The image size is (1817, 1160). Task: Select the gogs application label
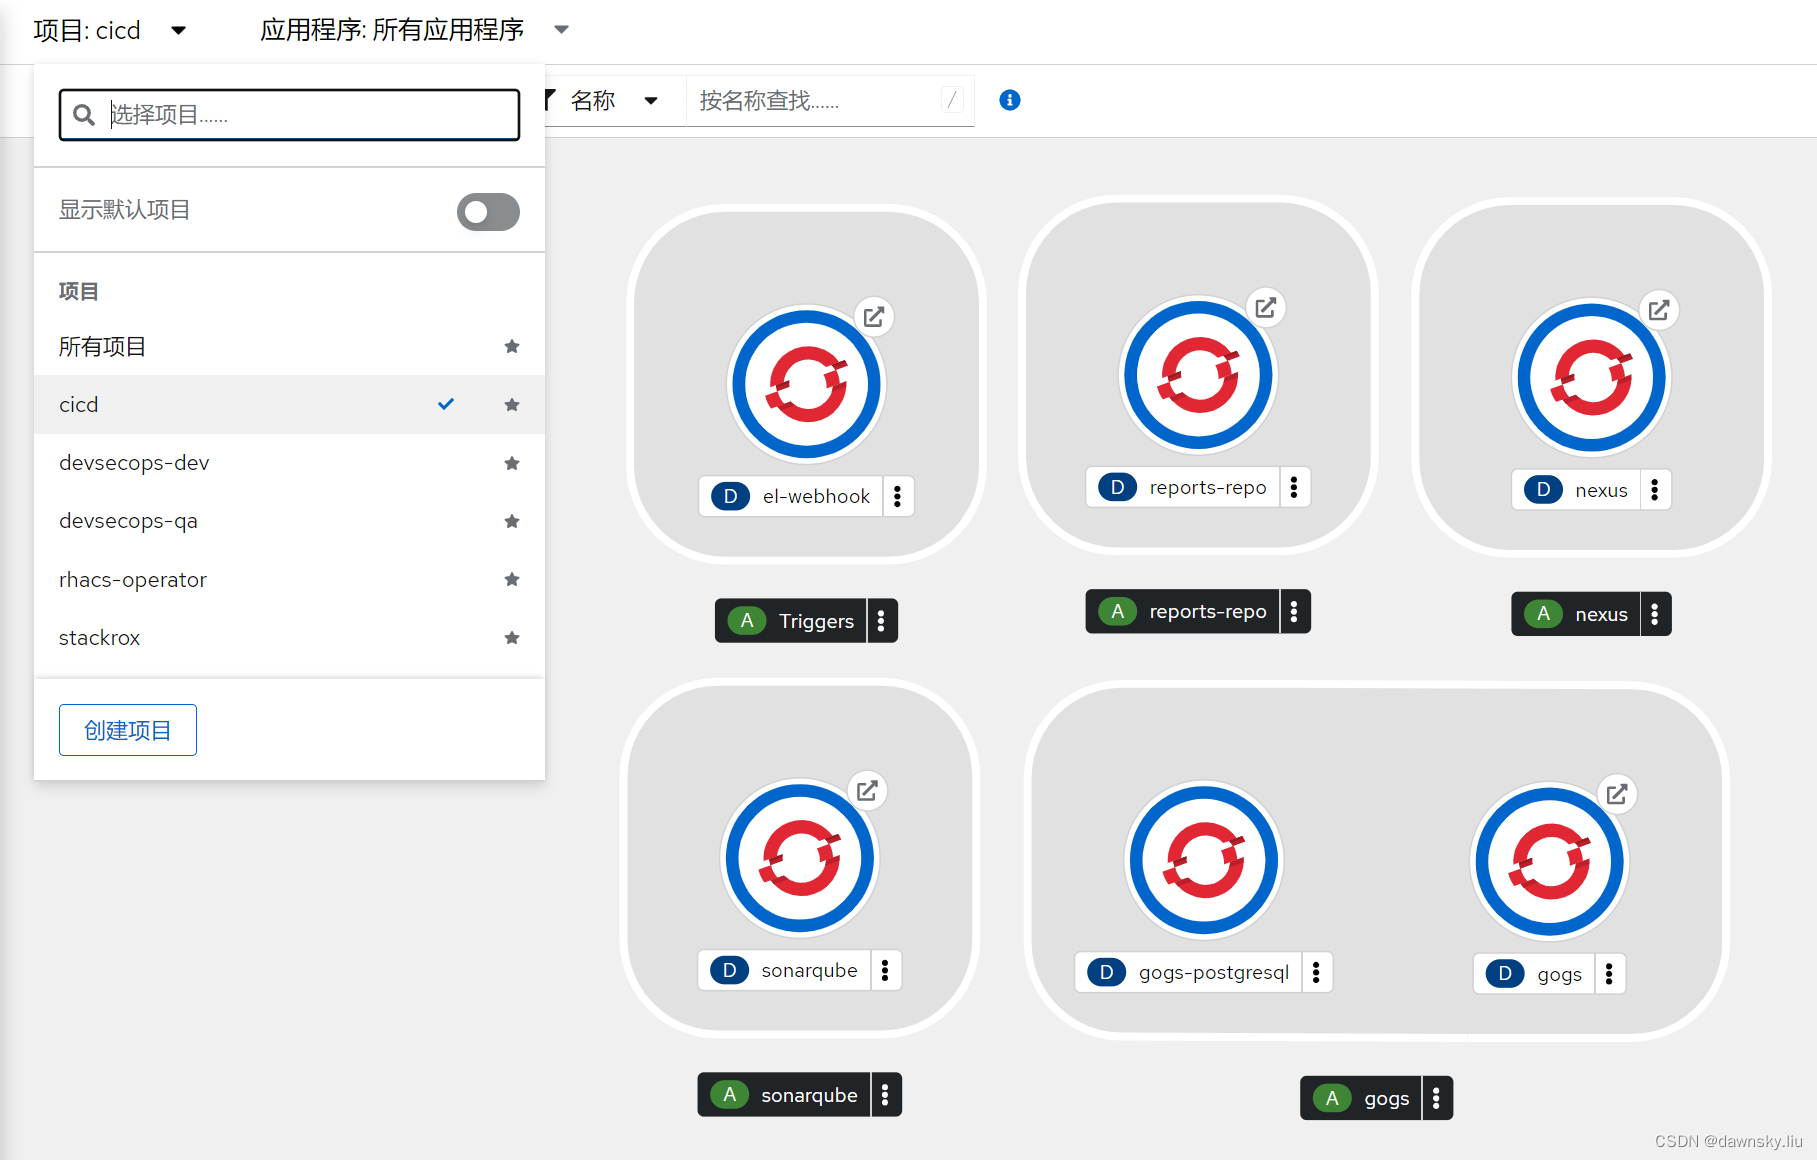pyautogui.click(x=1361, y=1098)
